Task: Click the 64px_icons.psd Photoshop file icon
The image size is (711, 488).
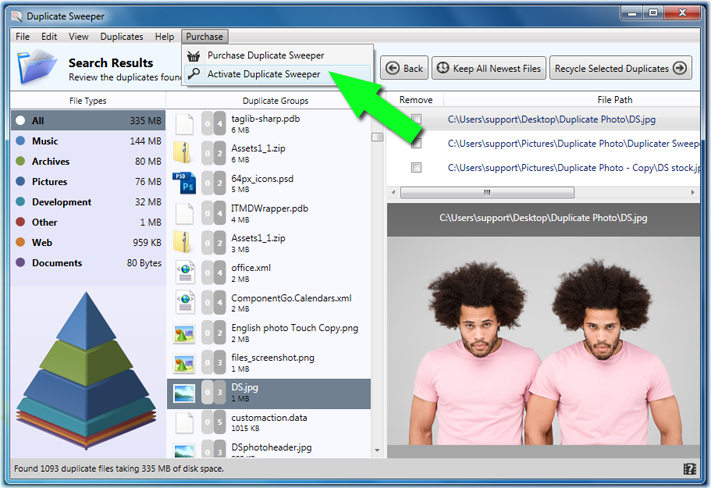Action: [x=184, y=182]
